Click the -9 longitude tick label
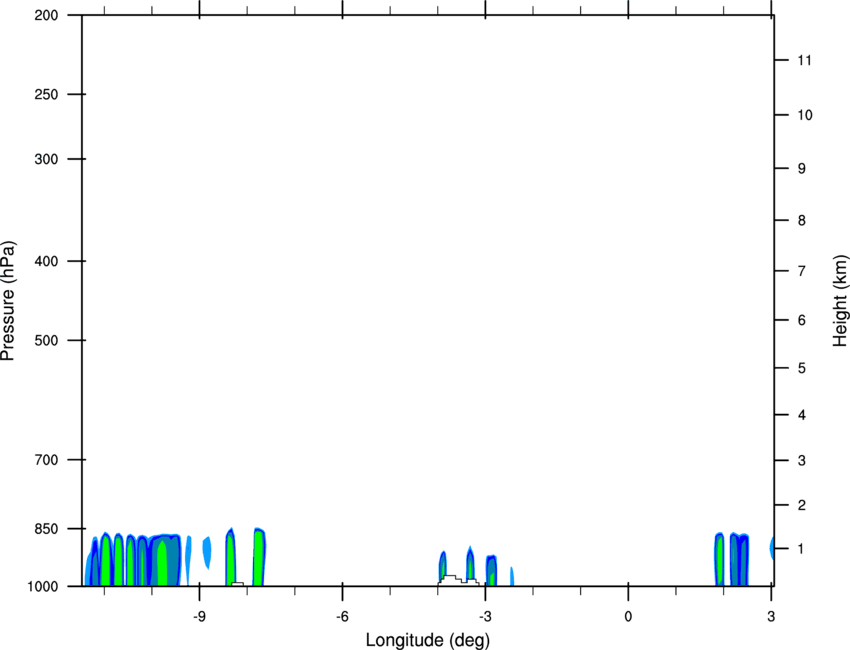This screenshot has height=650, width=850. pyautogui.click(x=199, y=617)
